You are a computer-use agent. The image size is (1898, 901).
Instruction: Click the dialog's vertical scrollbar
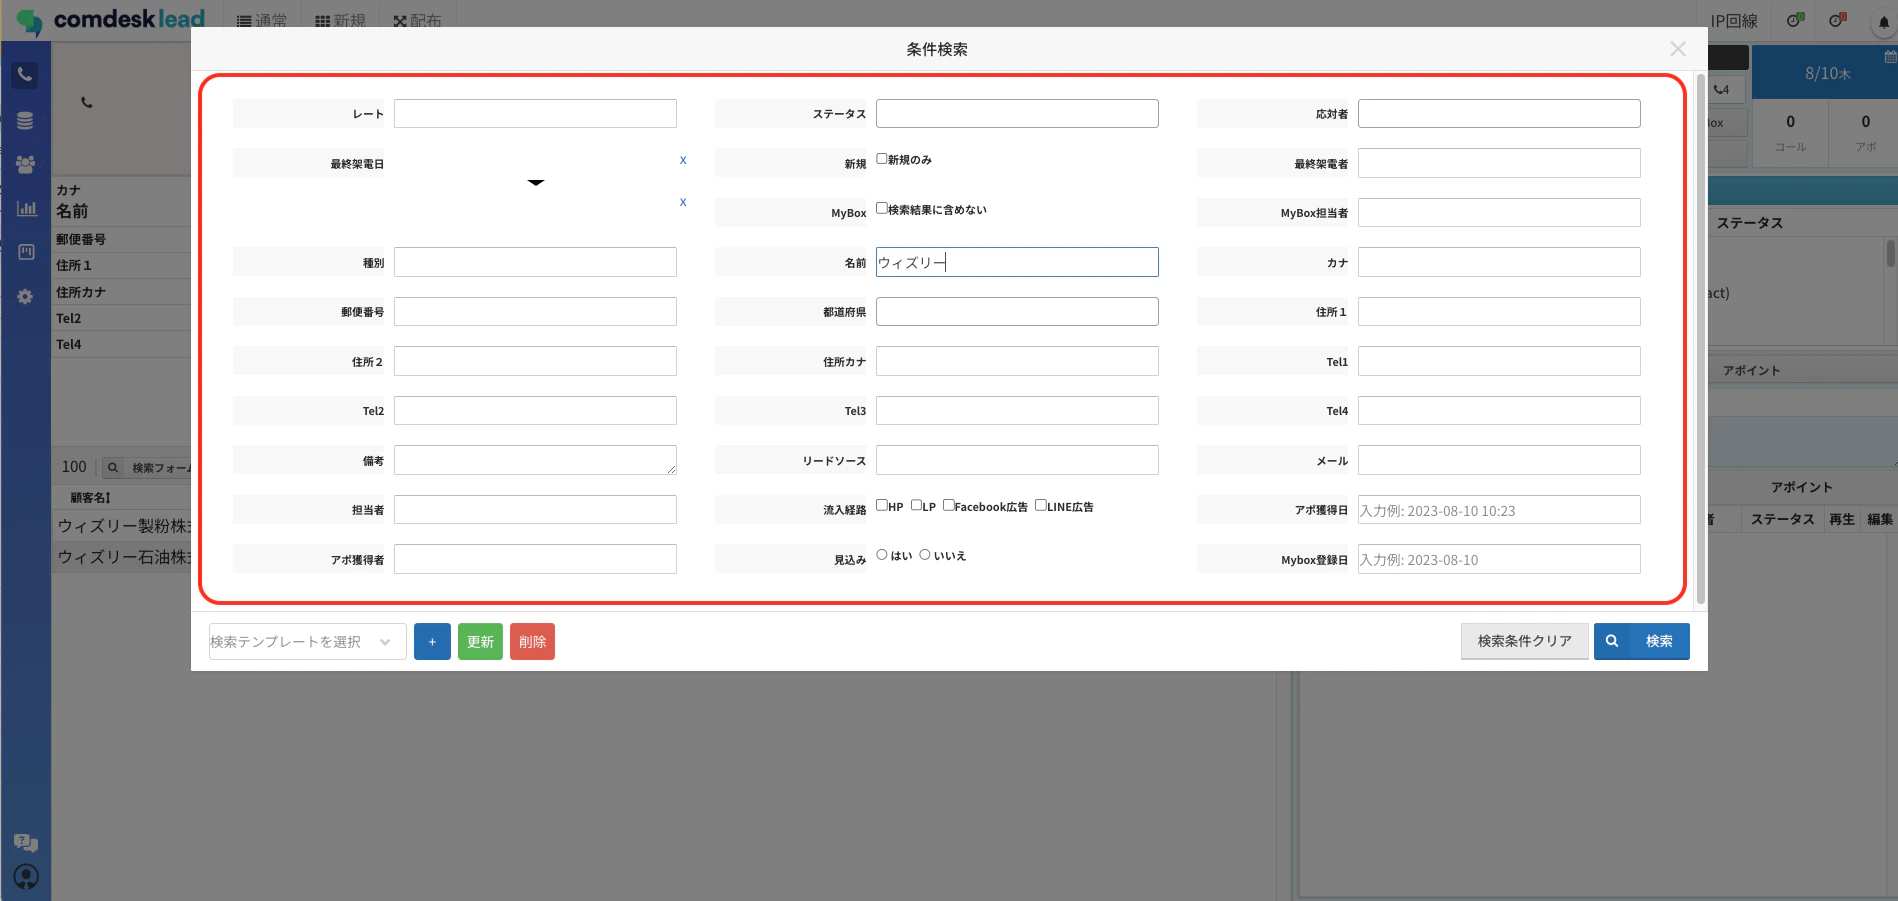click(x=1701, y=338)
